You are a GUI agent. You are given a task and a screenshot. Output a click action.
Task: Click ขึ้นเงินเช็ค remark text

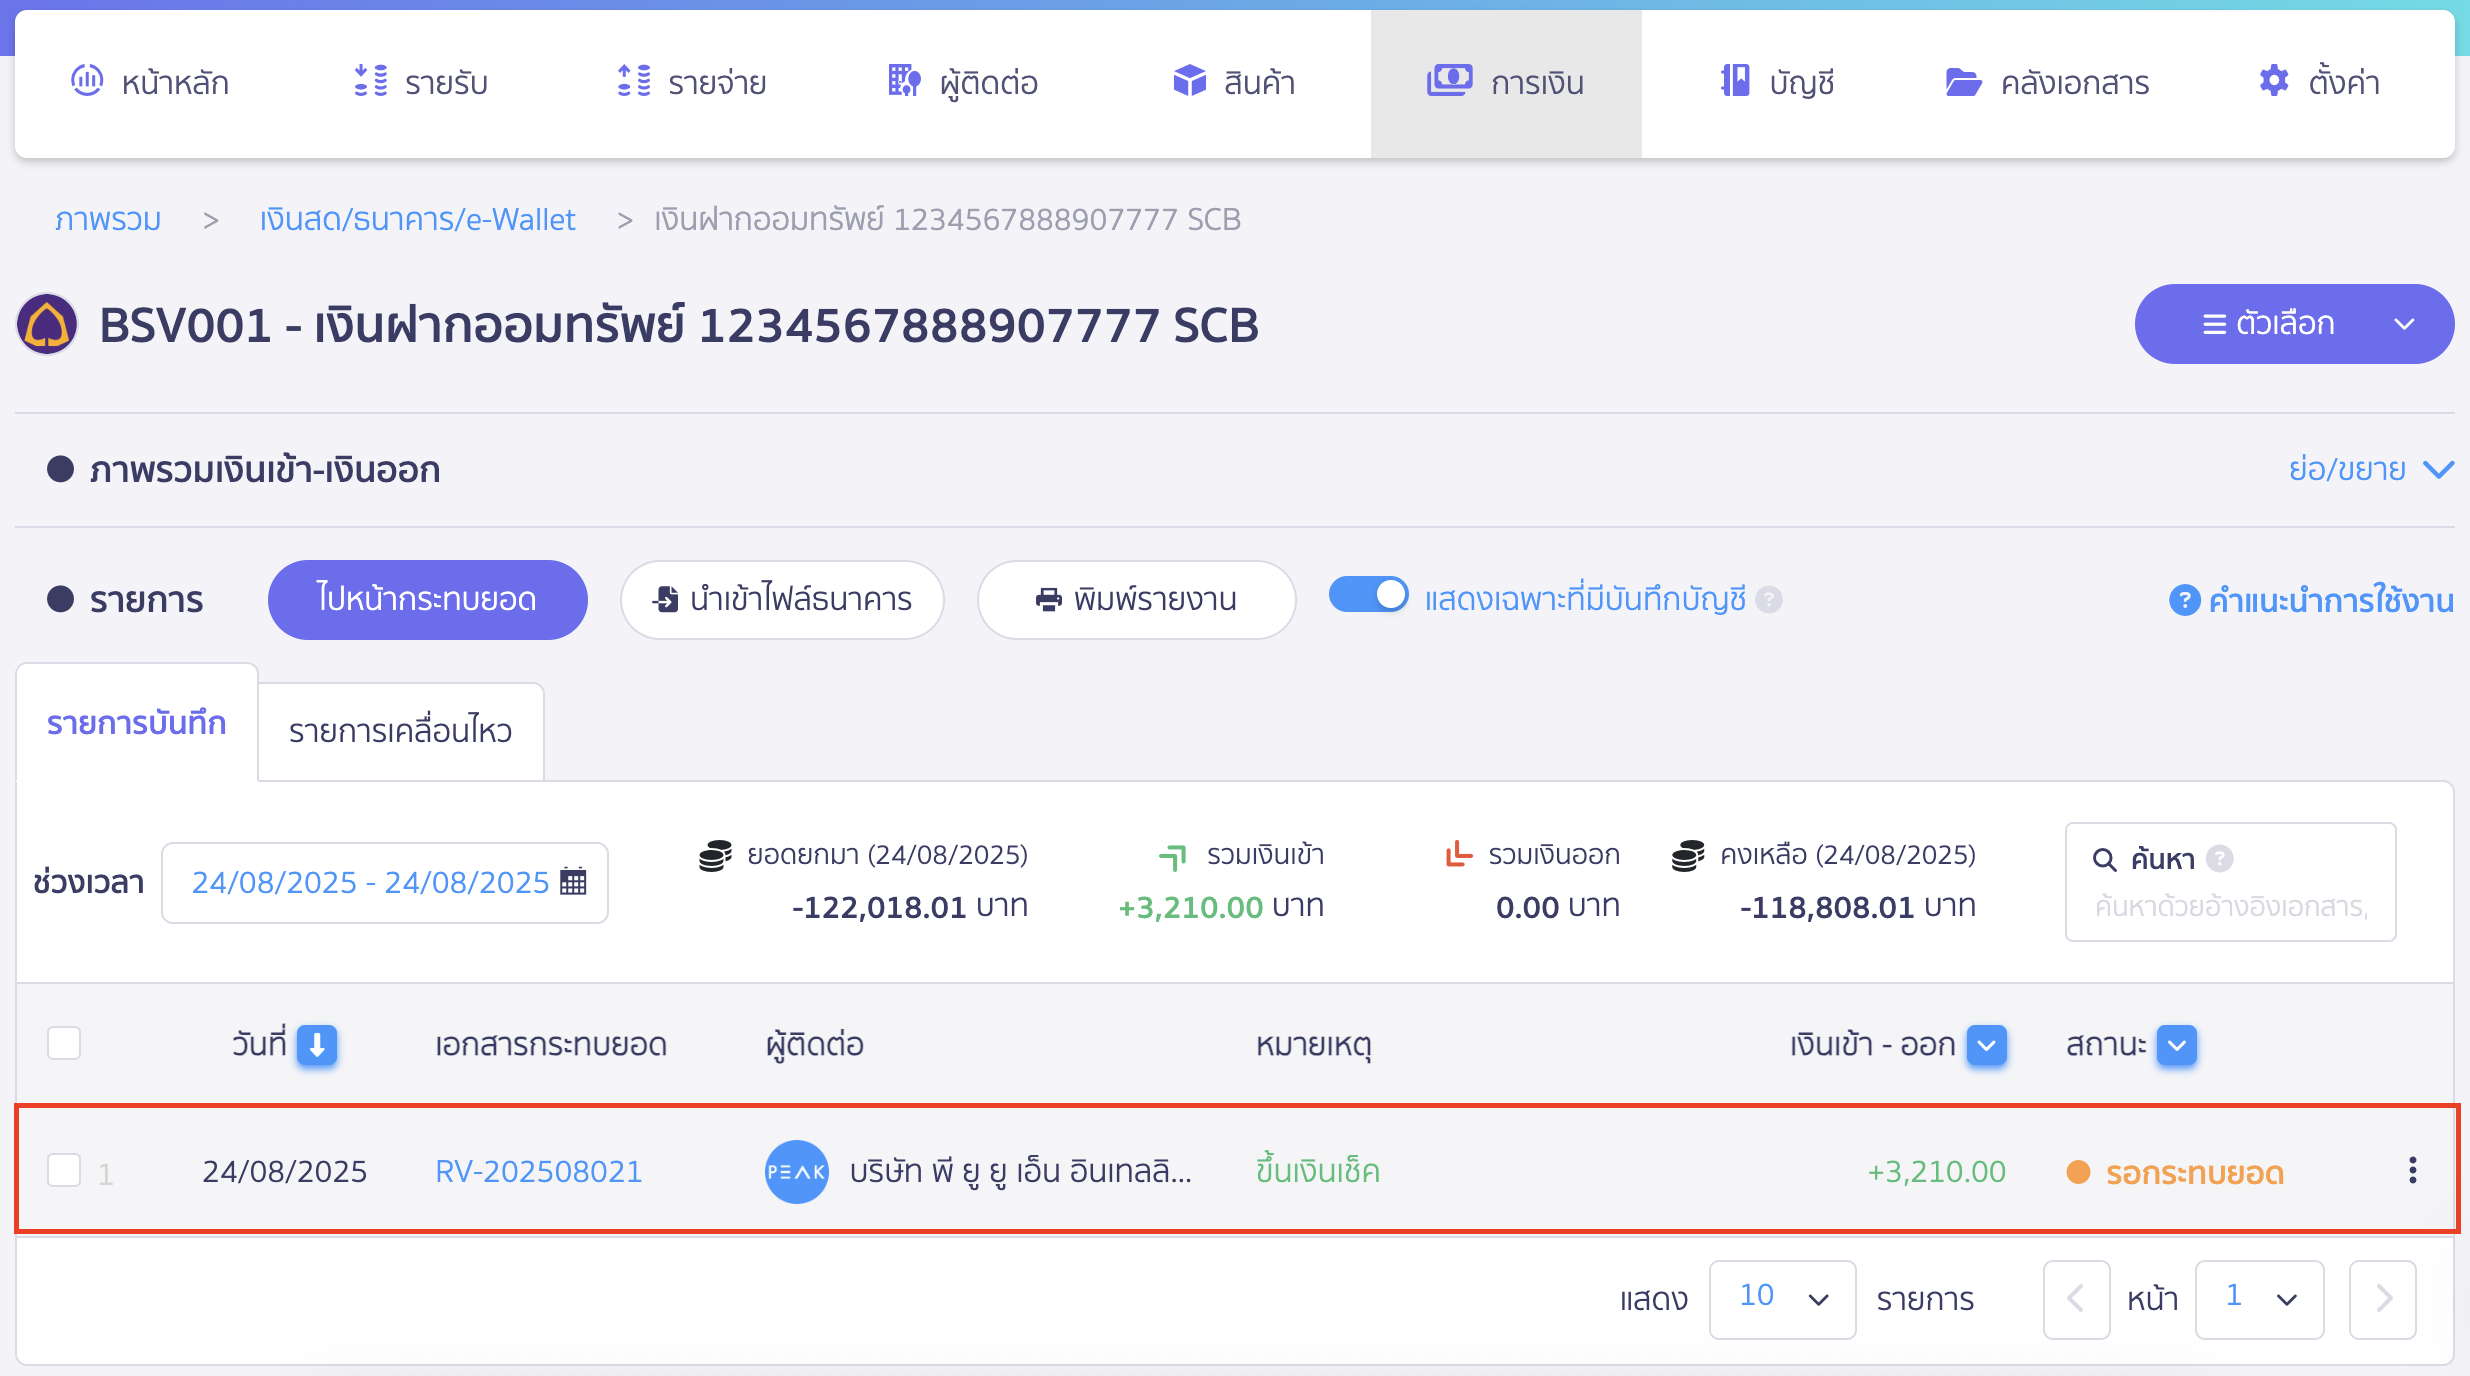click(1318, 1171)
